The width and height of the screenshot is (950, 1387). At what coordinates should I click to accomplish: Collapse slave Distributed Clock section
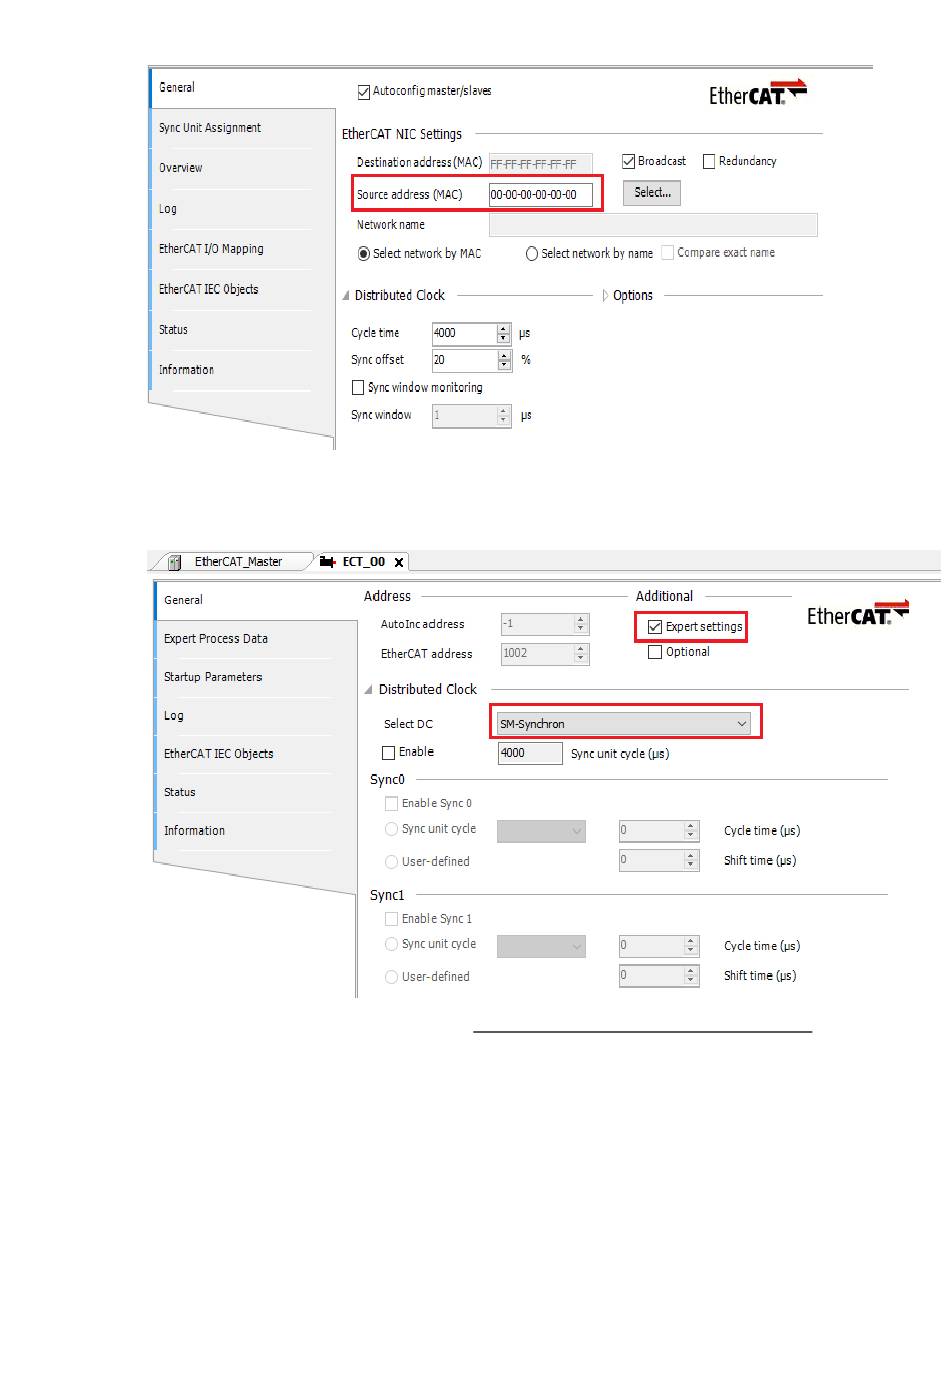[x=369, y=690]
